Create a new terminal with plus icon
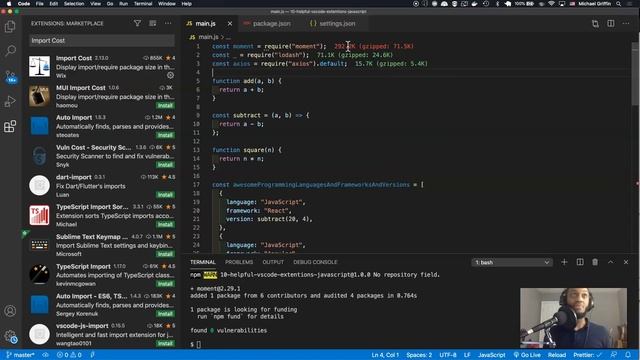The width and height of the screenshot is (640, 360). tap(564, 262)
